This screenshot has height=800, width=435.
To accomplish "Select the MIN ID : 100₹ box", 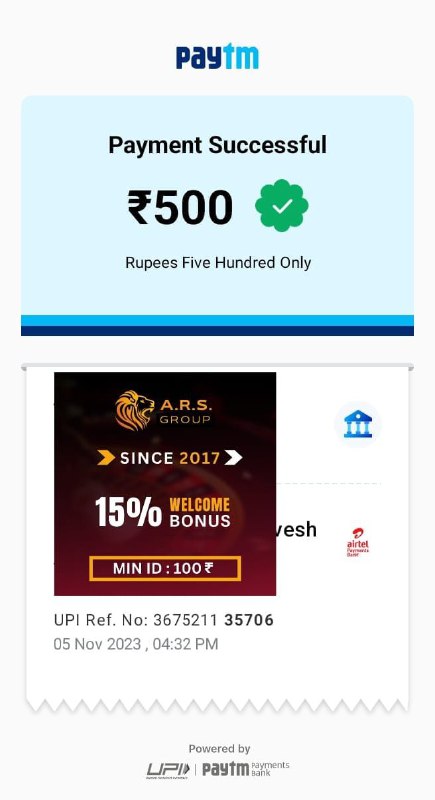I will pyautogui.click(x=165, y=568).
